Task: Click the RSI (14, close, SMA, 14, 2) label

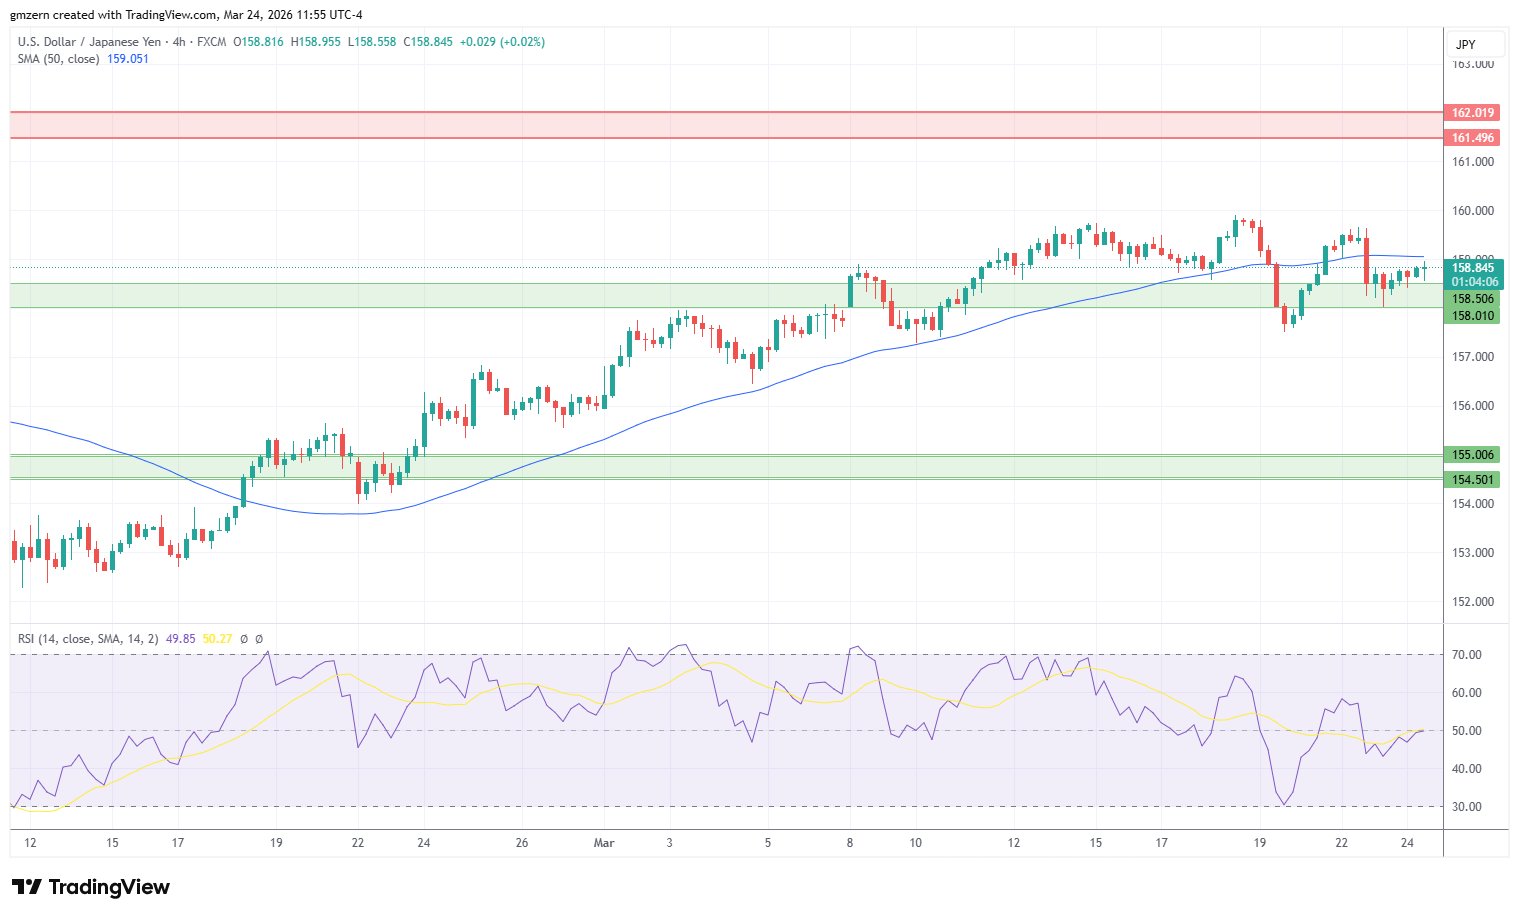Action: [88, 639]
